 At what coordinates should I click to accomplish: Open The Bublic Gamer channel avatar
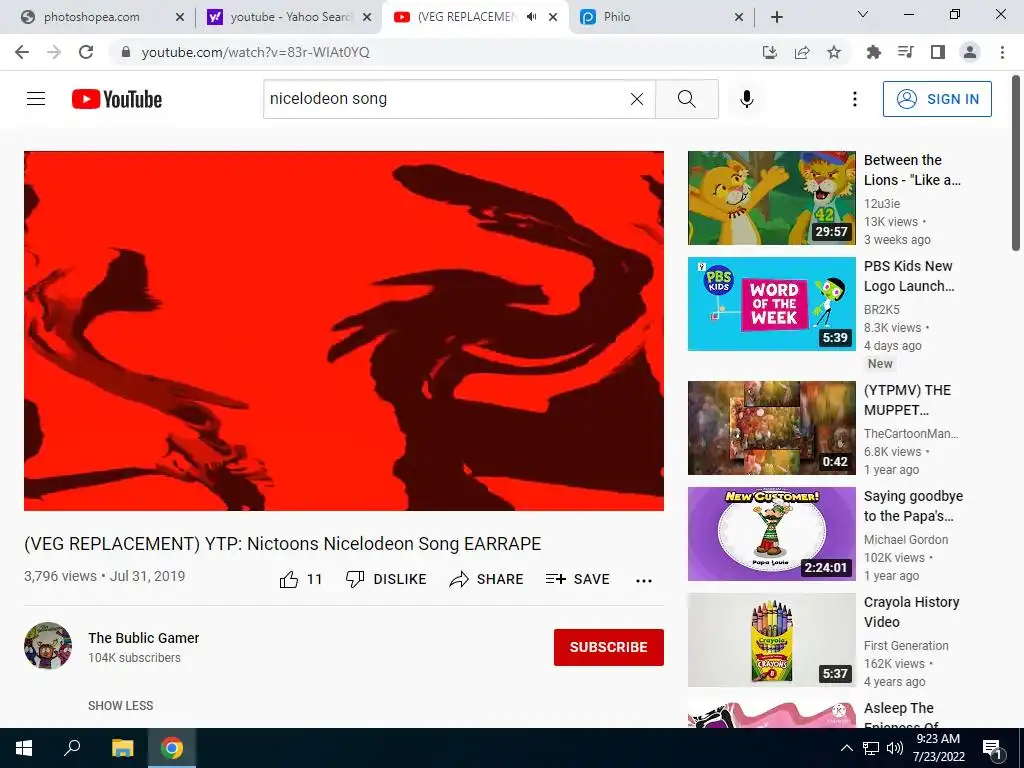48,646
